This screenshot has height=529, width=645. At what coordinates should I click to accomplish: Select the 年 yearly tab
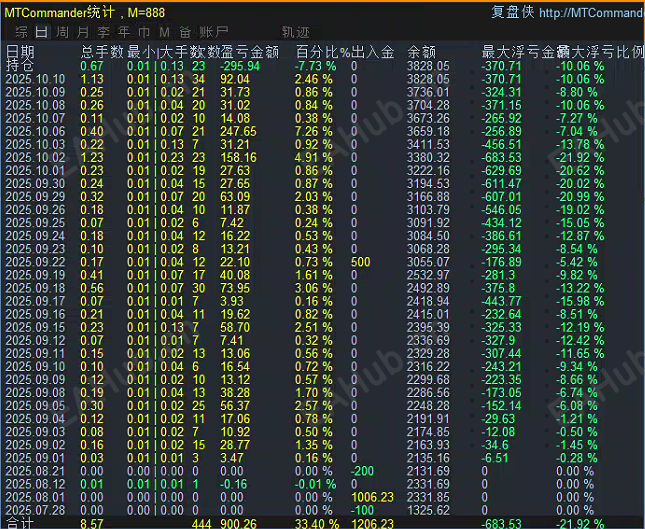(x=124, y=32)
